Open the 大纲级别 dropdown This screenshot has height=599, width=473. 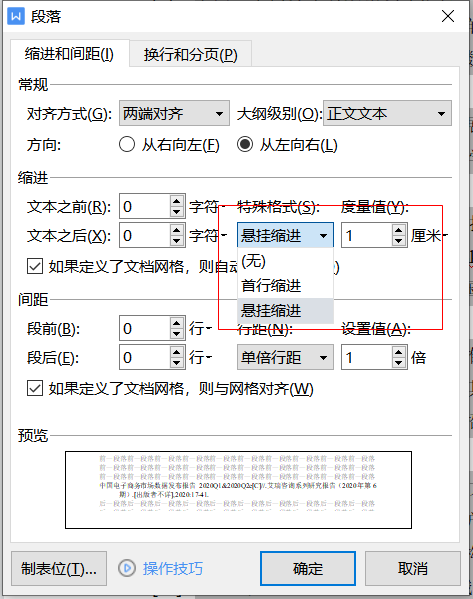click(387, 113)
